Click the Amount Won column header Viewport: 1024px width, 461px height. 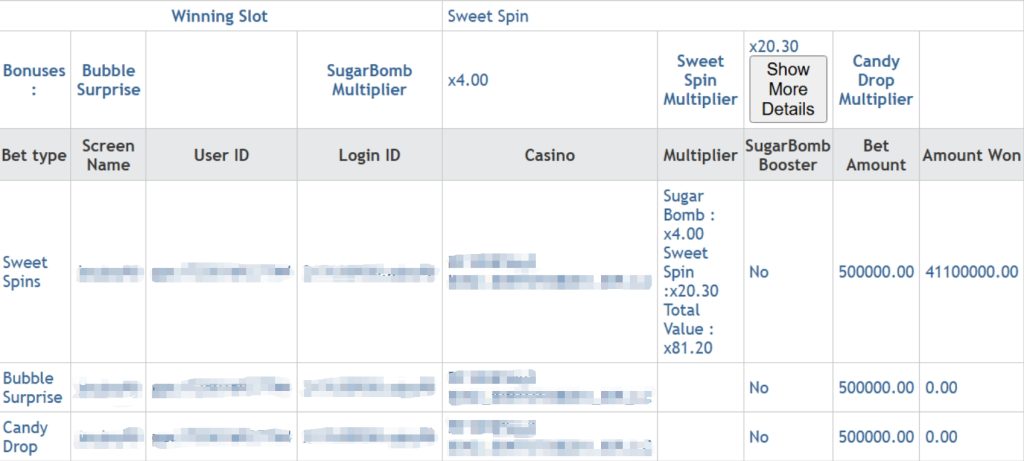[x=971, y=155]
